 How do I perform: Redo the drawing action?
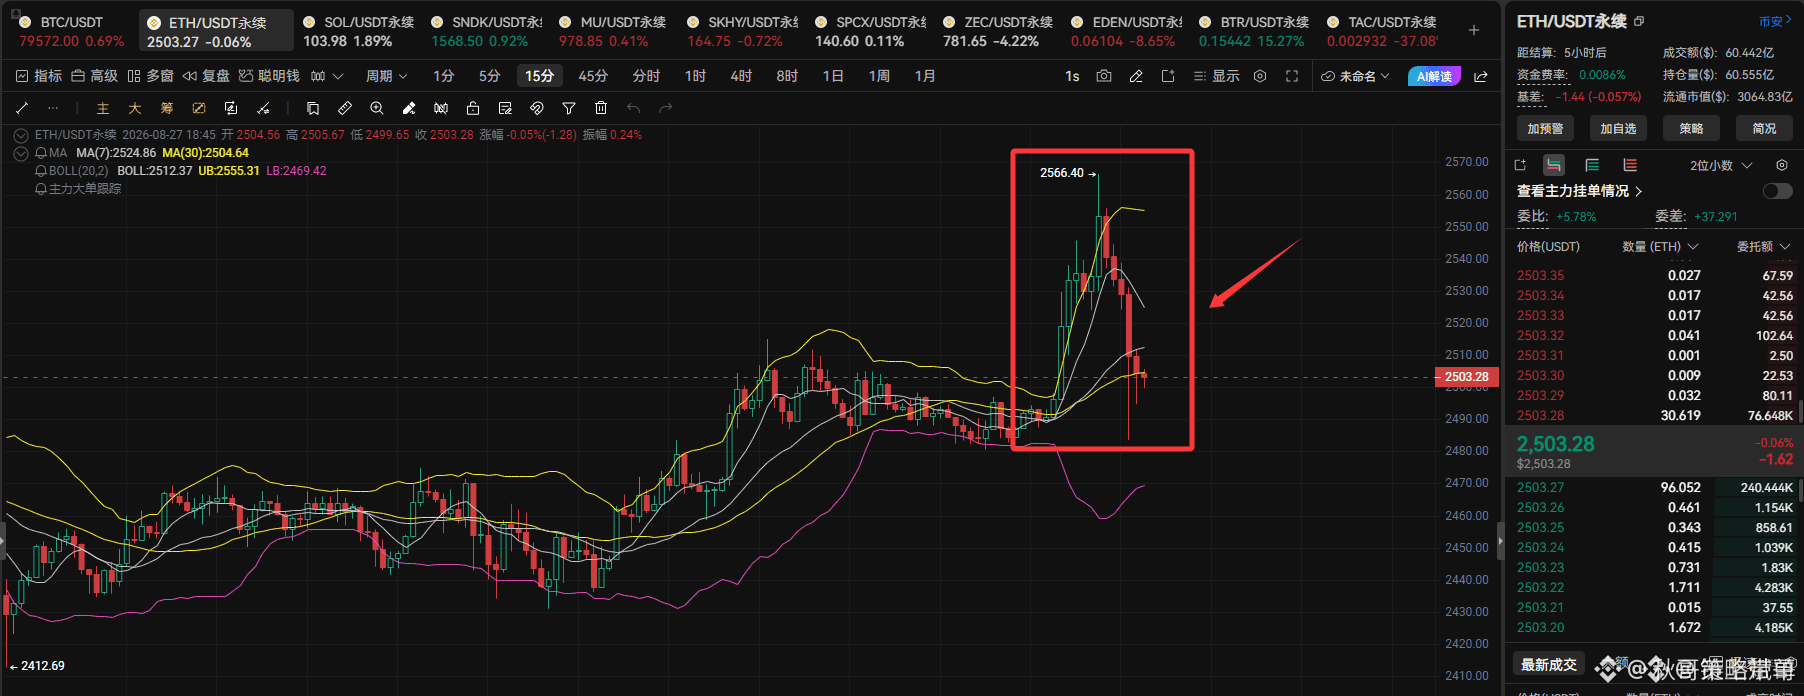pos(666,108)
